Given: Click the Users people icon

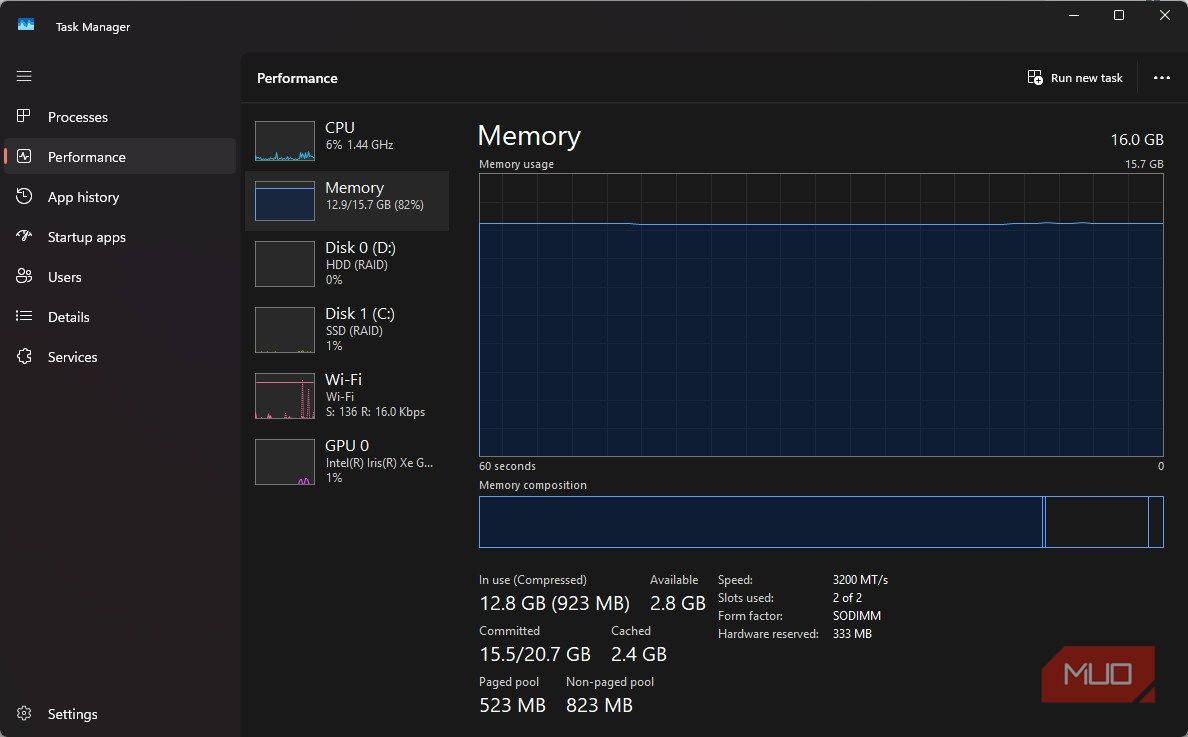Looking at the screenshot, I should tap(24, 276).
